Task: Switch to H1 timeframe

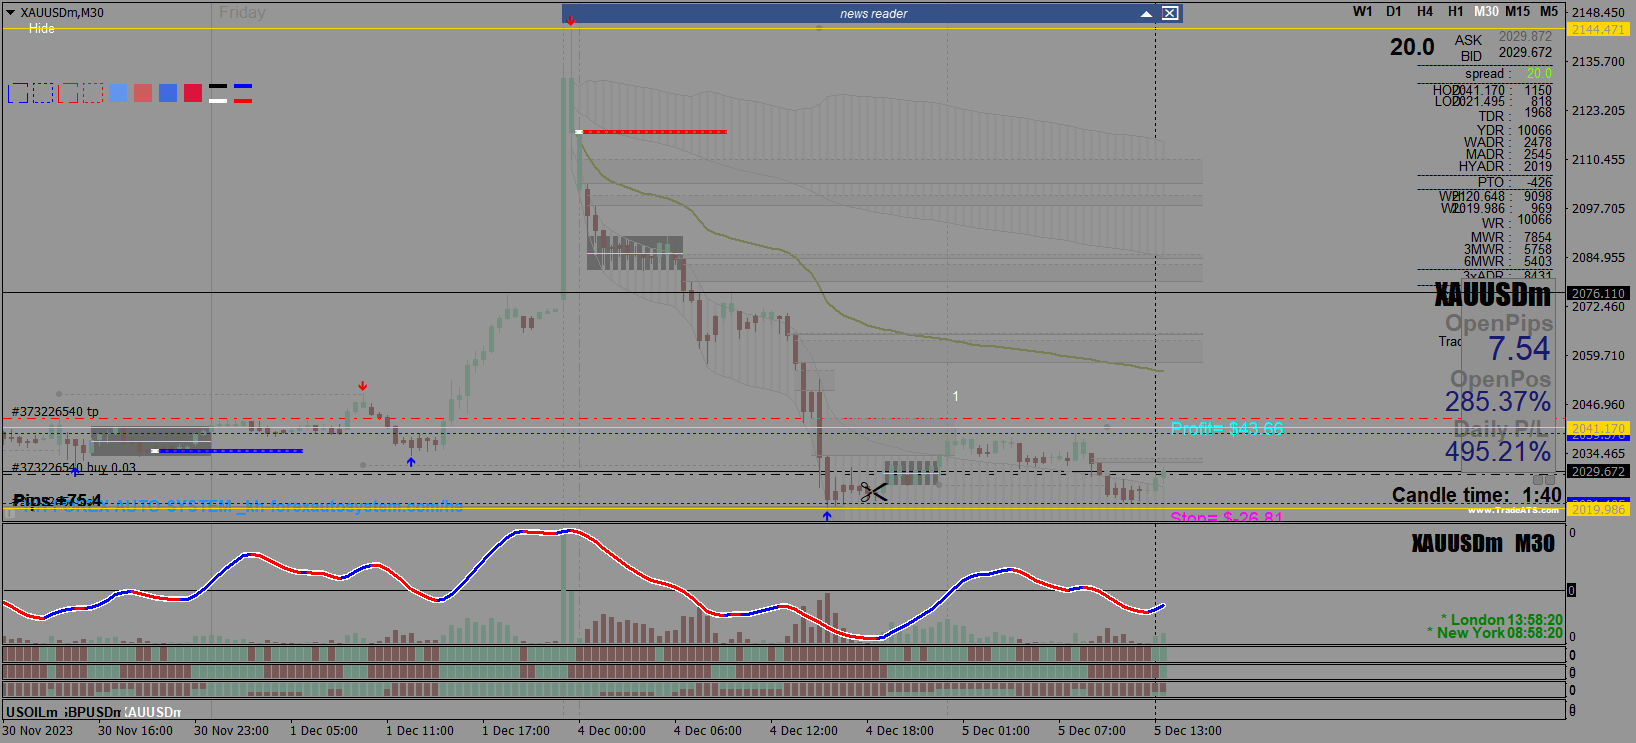Action: point(1455,11)
